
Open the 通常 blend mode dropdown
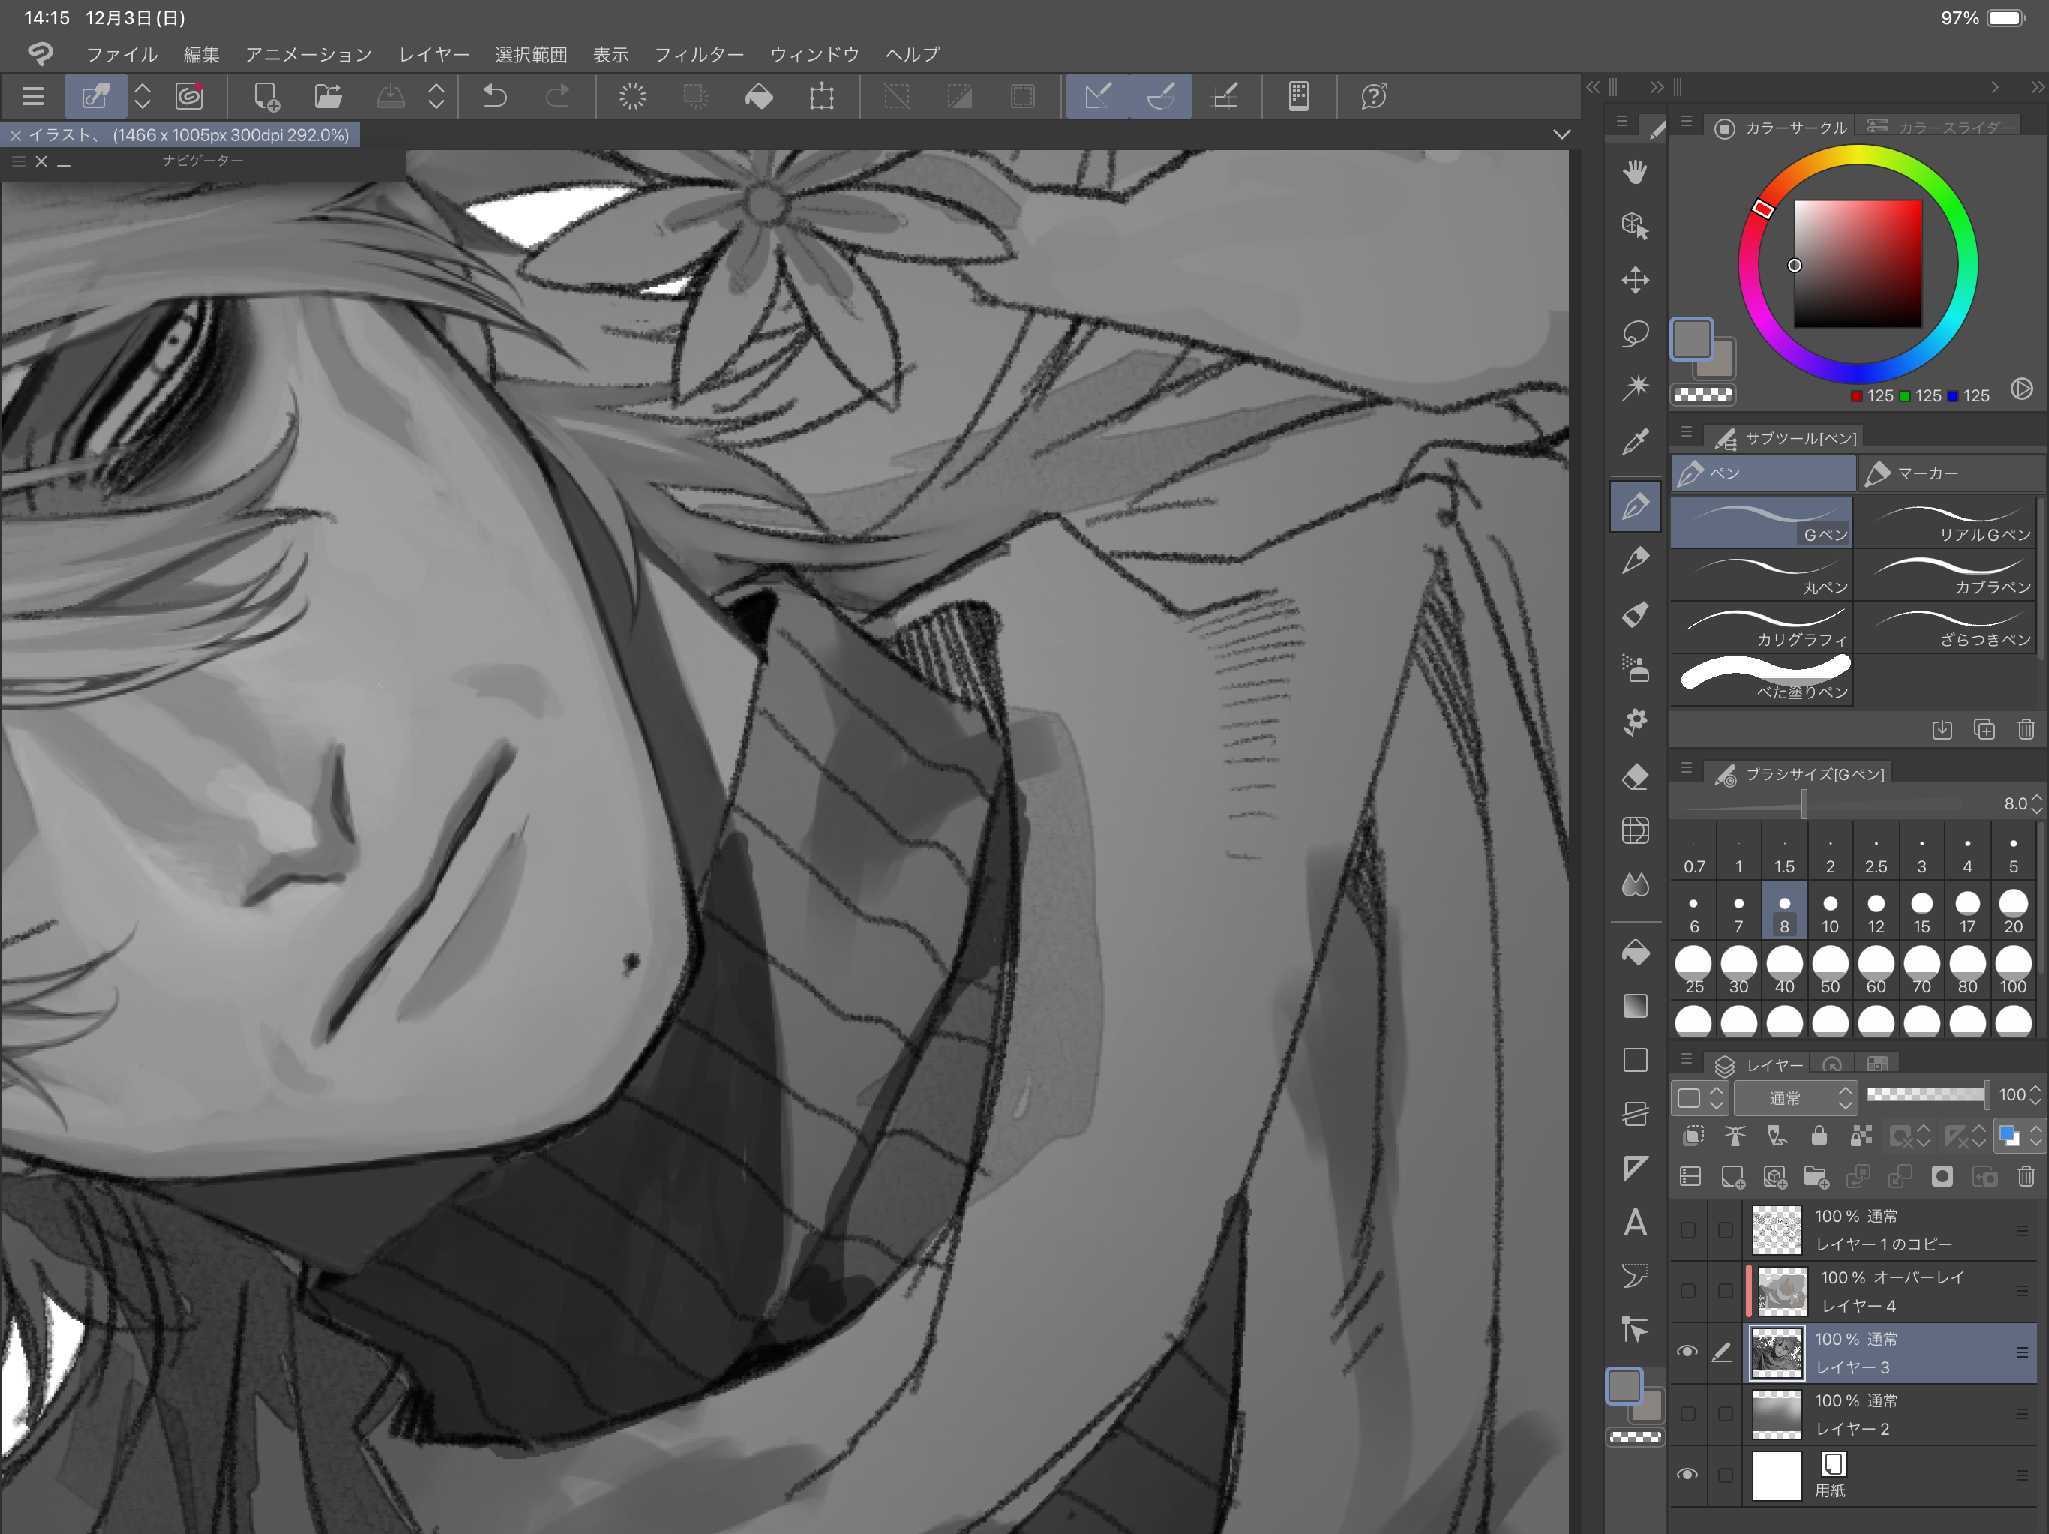tap(1796, 1097)
